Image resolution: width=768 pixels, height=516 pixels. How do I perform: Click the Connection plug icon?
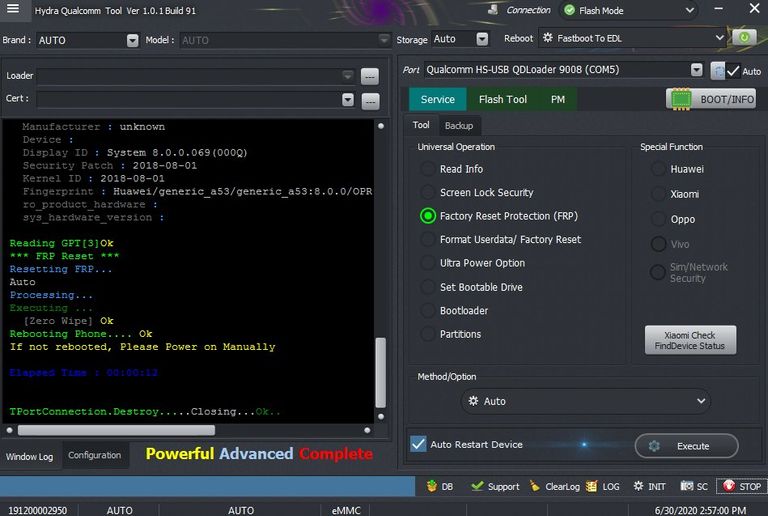(x=493, y=10)
